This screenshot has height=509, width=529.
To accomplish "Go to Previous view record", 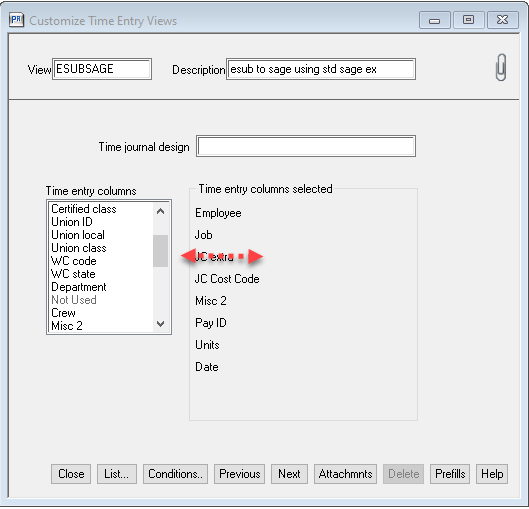I will [x=240, y=474].
